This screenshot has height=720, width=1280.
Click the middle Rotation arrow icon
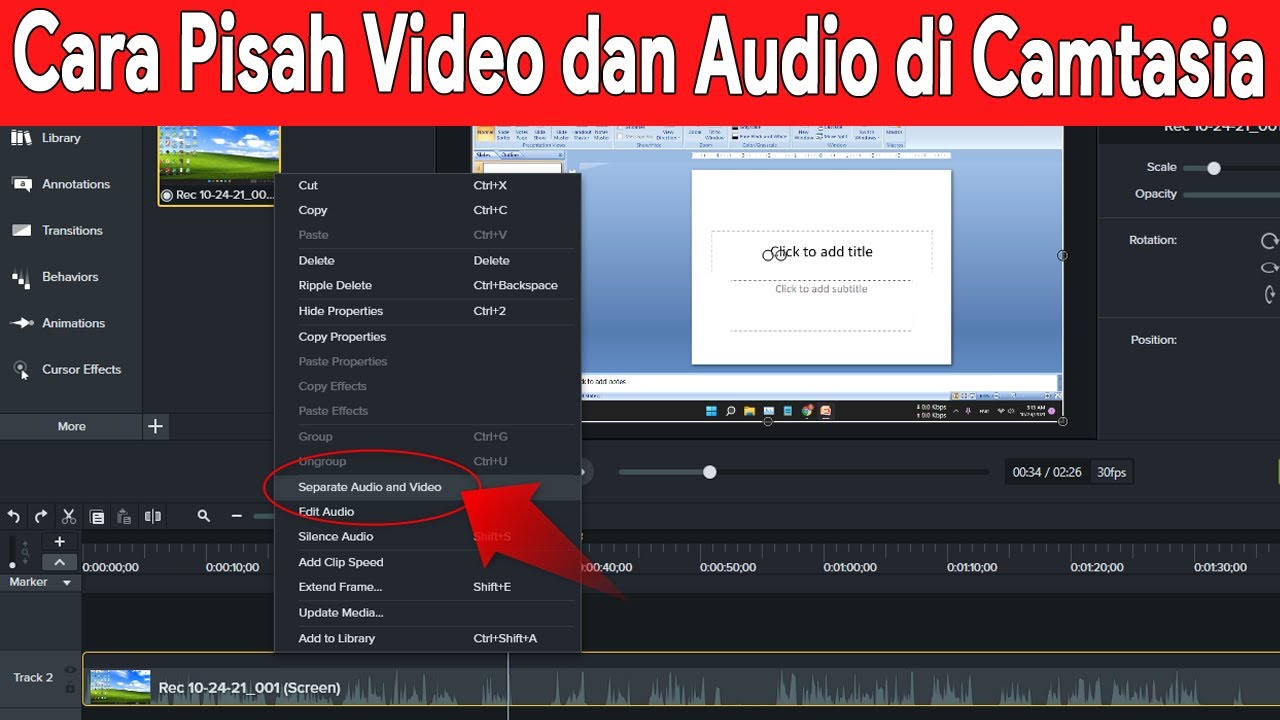1270,267
